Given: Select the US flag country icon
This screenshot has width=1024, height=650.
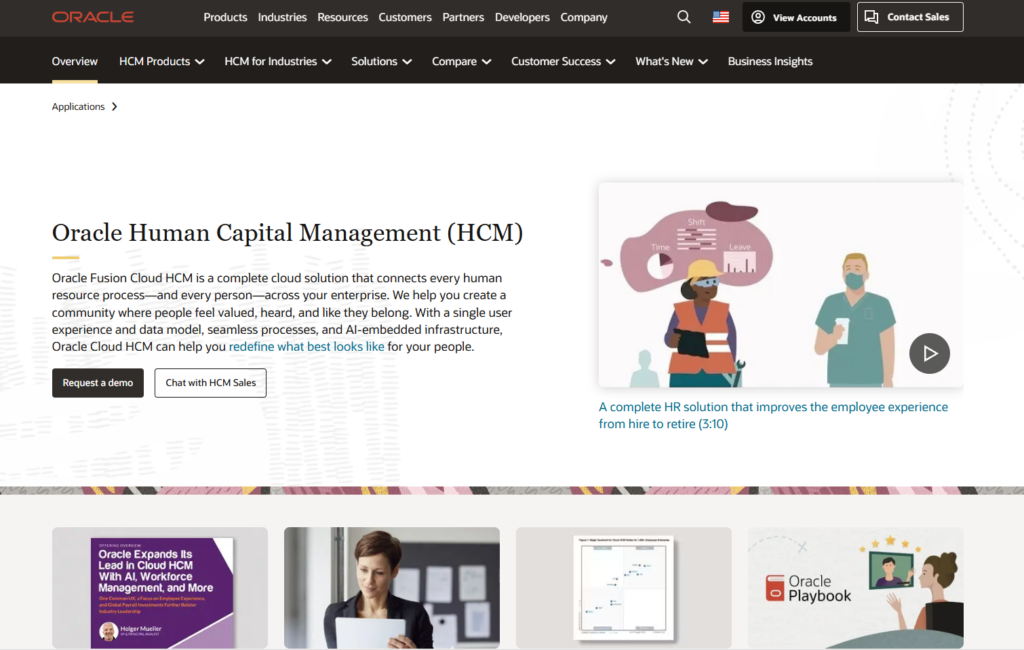Looking at the screenshot, I should [x=720, y=17].
